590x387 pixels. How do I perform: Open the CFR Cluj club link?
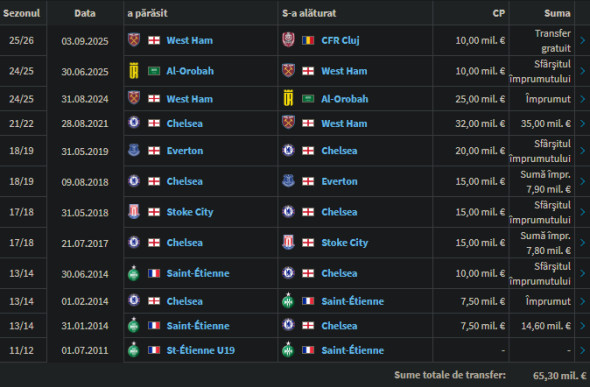click(x=340, y=40)
